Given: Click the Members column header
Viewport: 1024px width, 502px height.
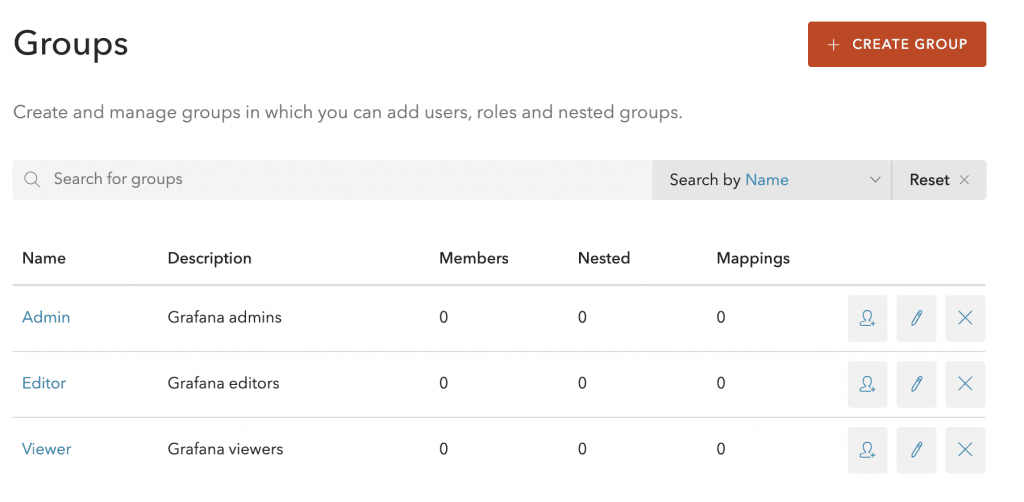Looking at the screenshot, I should (473, 258).
